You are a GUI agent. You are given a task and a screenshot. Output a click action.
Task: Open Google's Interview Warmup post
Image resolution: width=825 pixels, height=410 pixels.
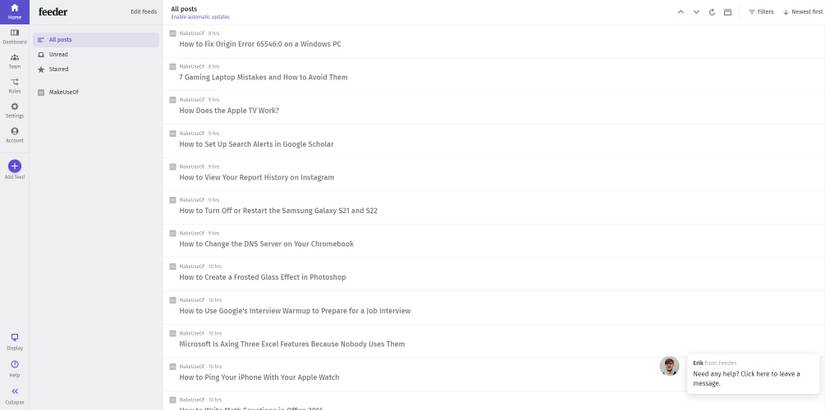pyautogui.click(x=295, y=311)
